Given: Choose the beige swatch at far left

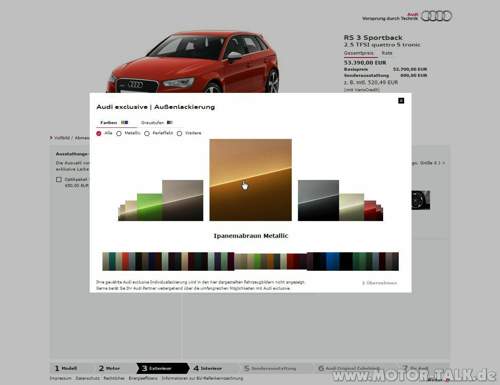Looking at the screenshot, I should (x=131, y=210).
